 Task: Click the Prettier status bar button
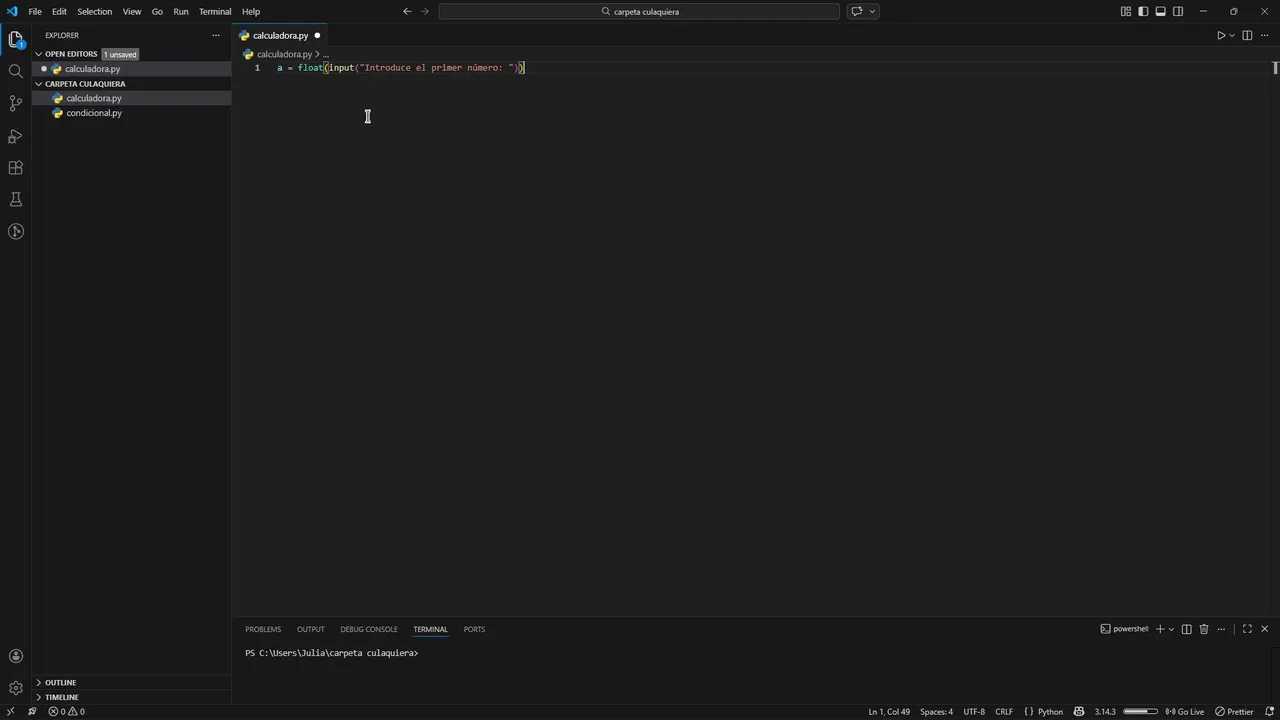pos(1234,712)
